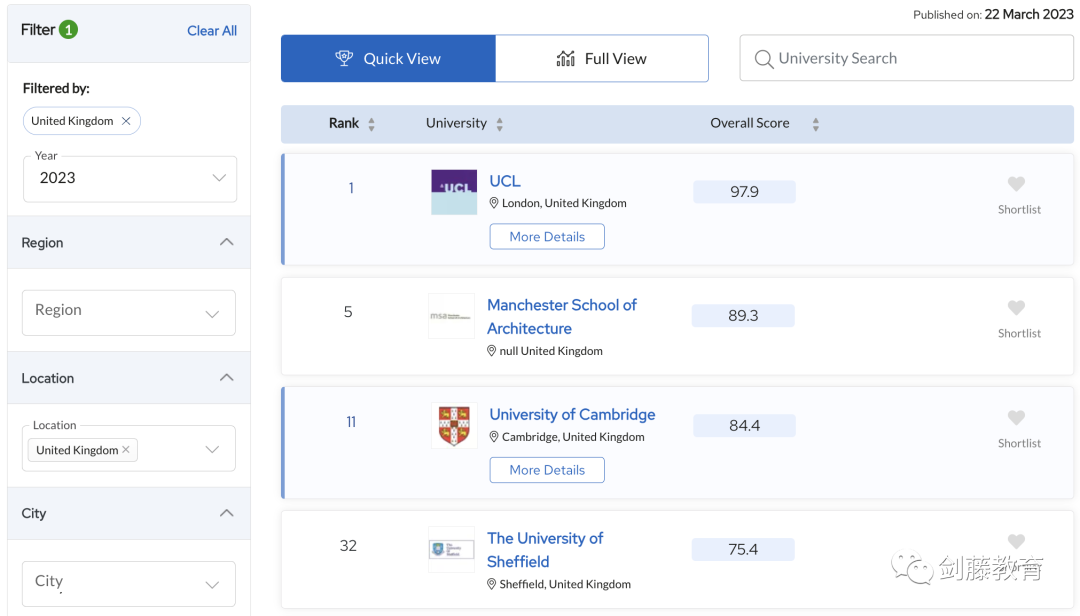Click 'Sheffield, United Kingdom' location text
This screenshot has height=616, width=1080.
(x=565, y=584)
